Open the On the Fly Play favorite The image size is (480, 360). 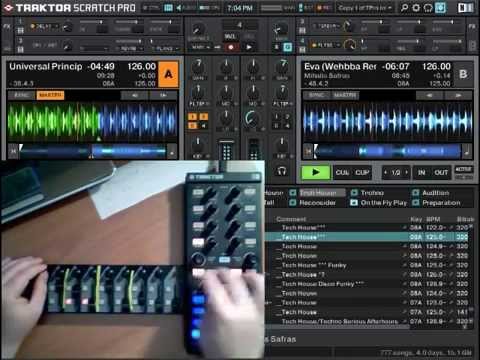coord(383,203)
